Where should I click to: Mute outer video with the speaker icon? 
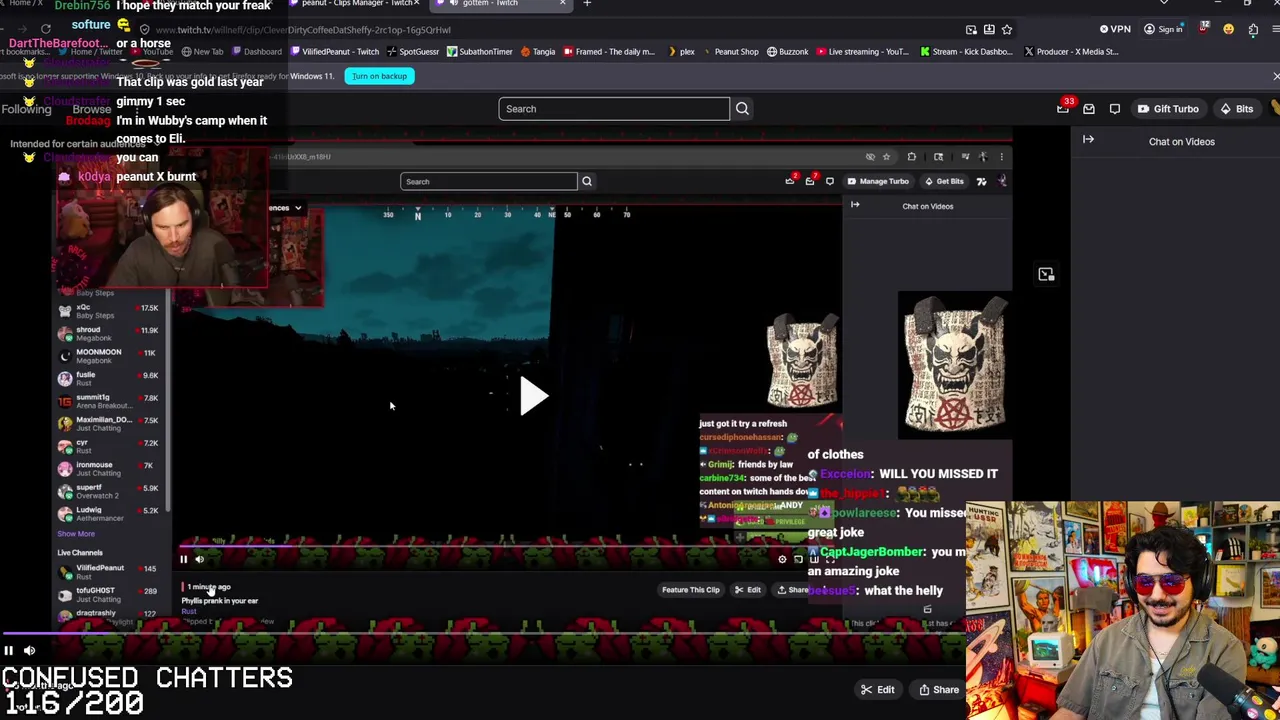pos(29,651)
